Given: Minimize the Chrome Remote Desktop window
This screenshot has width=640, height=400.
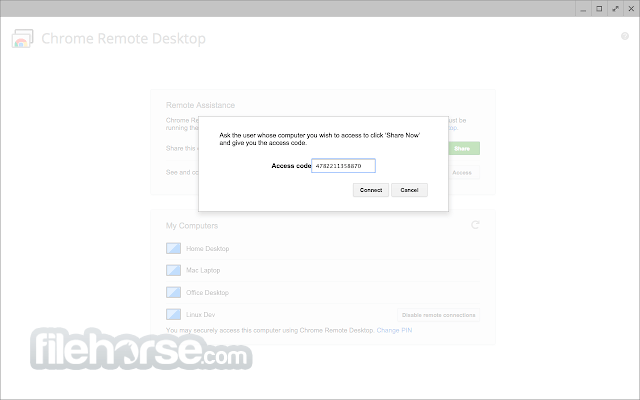Looking at the screenshot, I should pyautogui.click(x=583, y=9).
